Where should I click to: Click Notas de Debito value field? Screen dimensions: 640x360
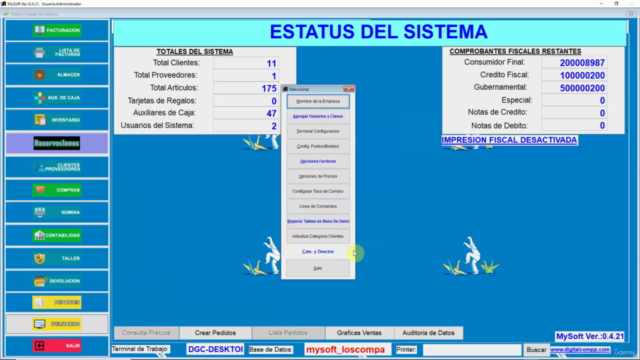[574, 125]
